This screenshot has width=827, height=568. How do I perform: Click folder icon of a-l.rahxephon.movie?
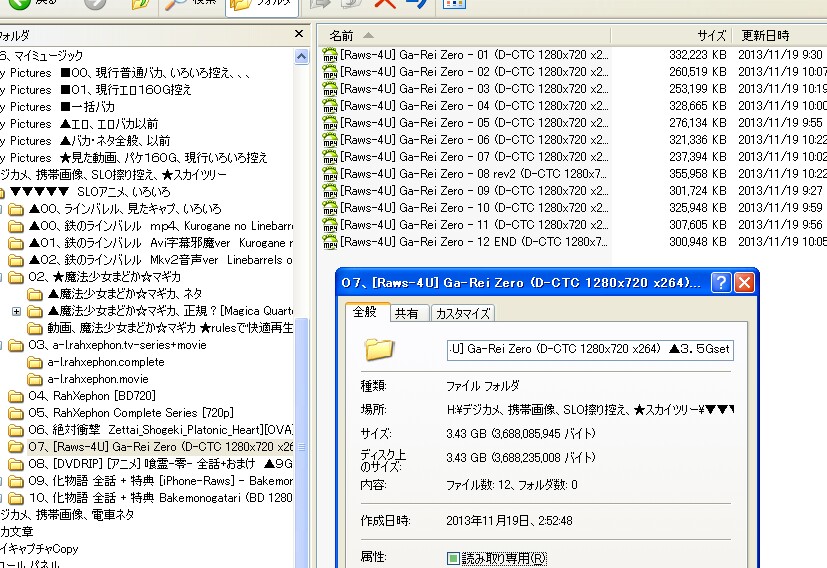(35, 379)
